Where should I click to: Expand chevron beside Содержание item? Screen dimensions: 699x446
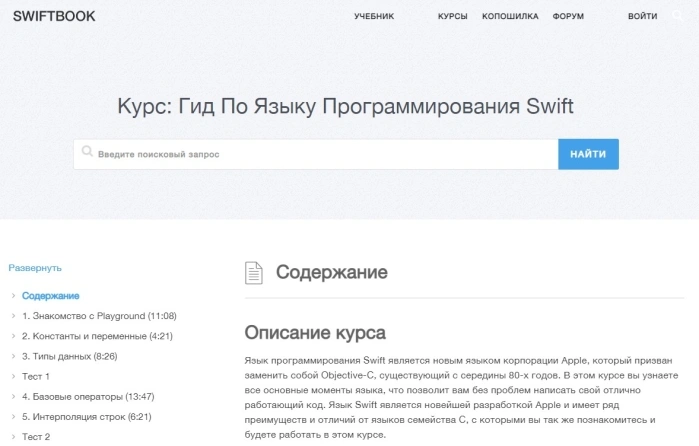pyautogui.click(x=13, y=295)
